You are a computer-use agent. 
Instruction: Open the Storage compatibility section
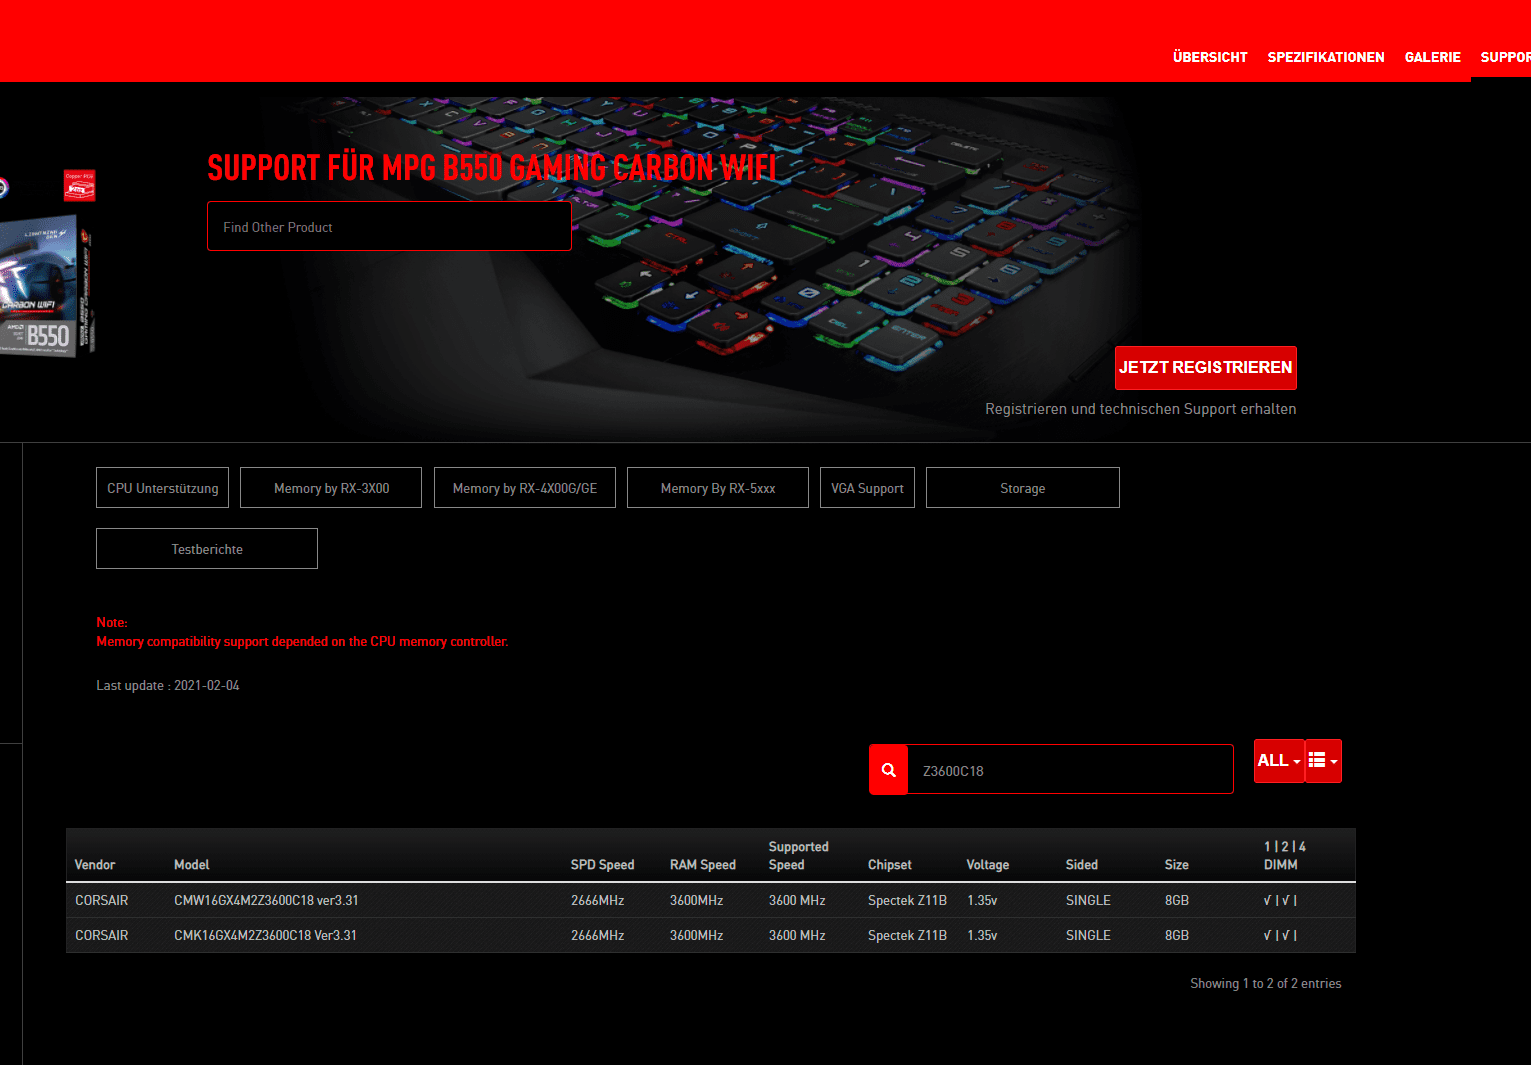click(x=1023, y=488)
